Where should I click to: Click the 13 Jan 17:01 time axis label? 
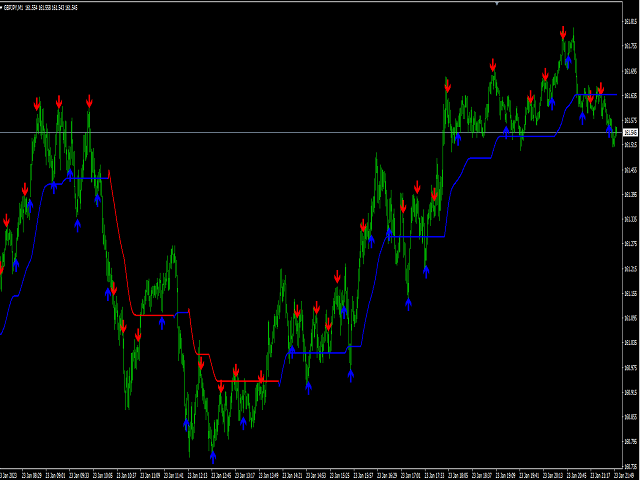411,475
